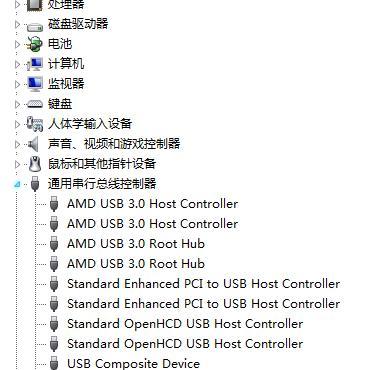Click the battery (电池) category icon

point(35,44)
